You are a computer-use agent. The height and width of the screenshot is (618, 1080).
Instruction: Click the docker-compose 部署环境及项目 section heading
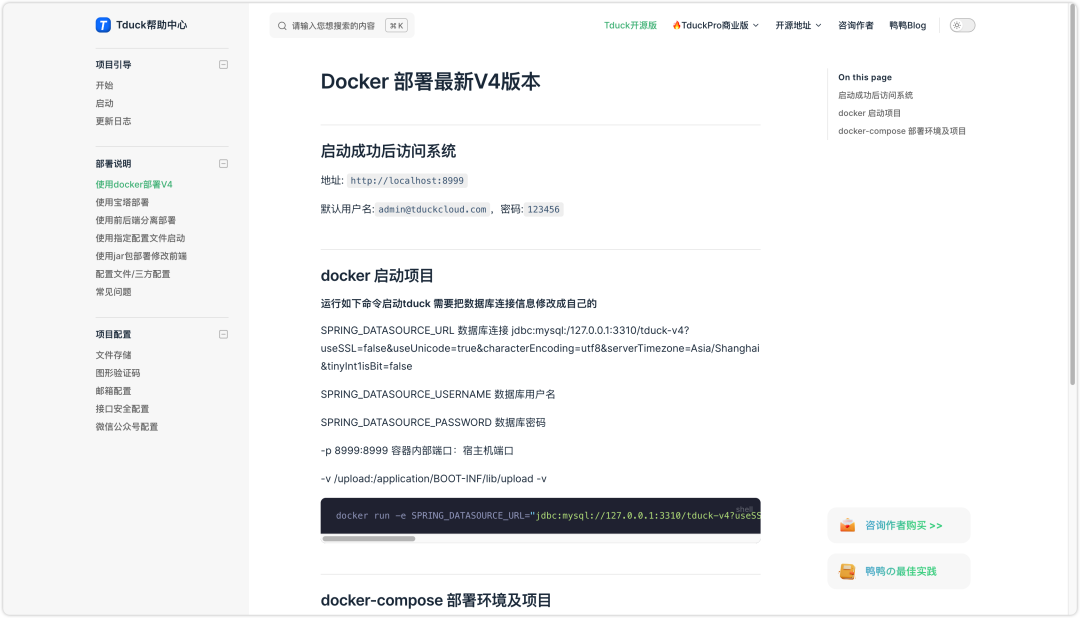[x=436, y=601]
